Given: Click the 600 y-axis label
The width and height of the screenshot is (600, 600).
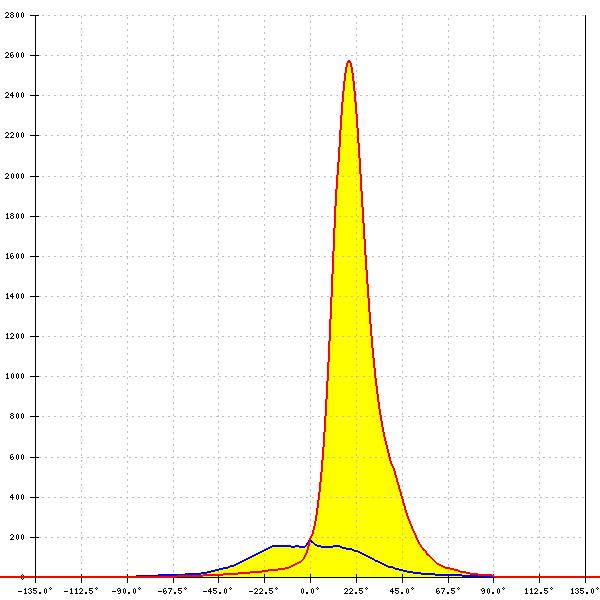Looking at the screenshot, I should pos(17,457).
